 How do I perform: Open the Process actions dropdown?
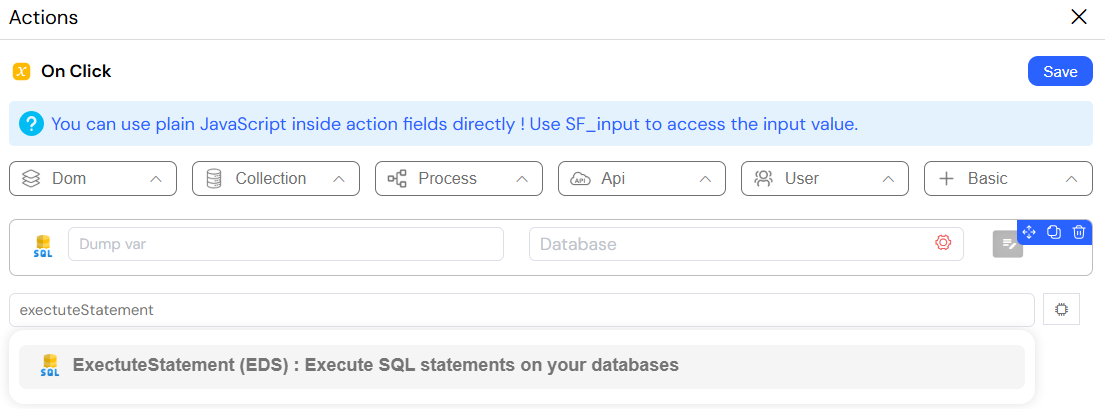point(459,178)
